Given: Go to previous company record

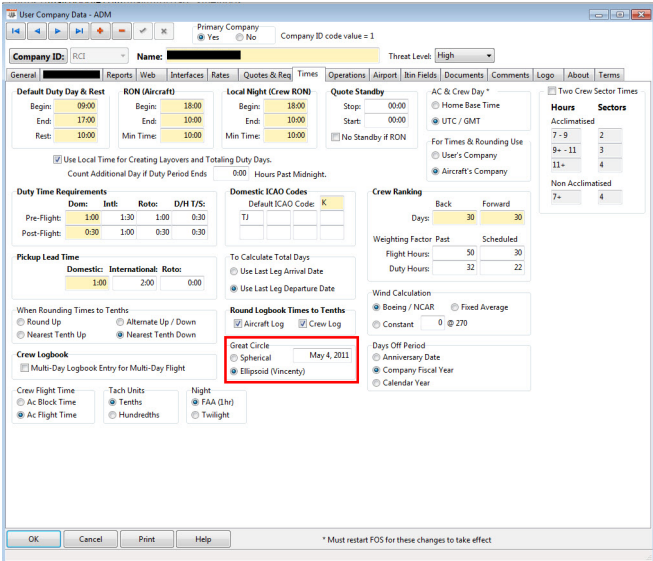Looking at the screenshot, I should point(37,31).
